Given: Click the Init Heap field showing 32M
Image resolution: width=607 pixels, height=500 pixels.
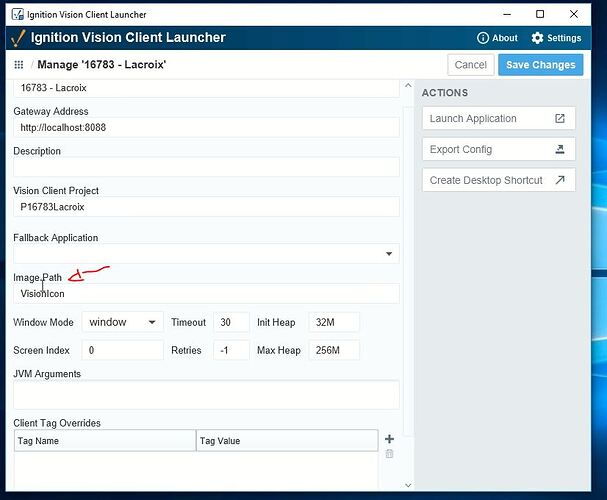Looking at the screenshot, I should 334,322.
